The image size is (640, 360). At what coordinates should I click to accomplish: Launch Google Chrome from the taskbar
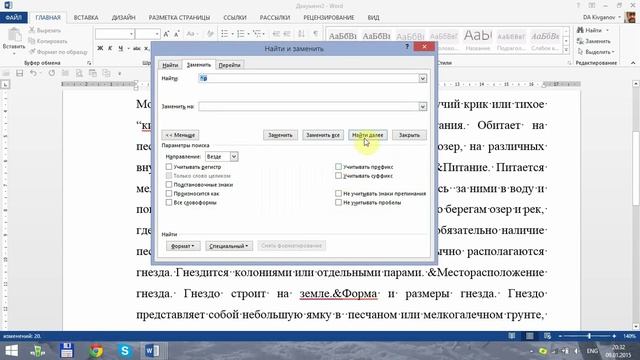coord(96,351)
